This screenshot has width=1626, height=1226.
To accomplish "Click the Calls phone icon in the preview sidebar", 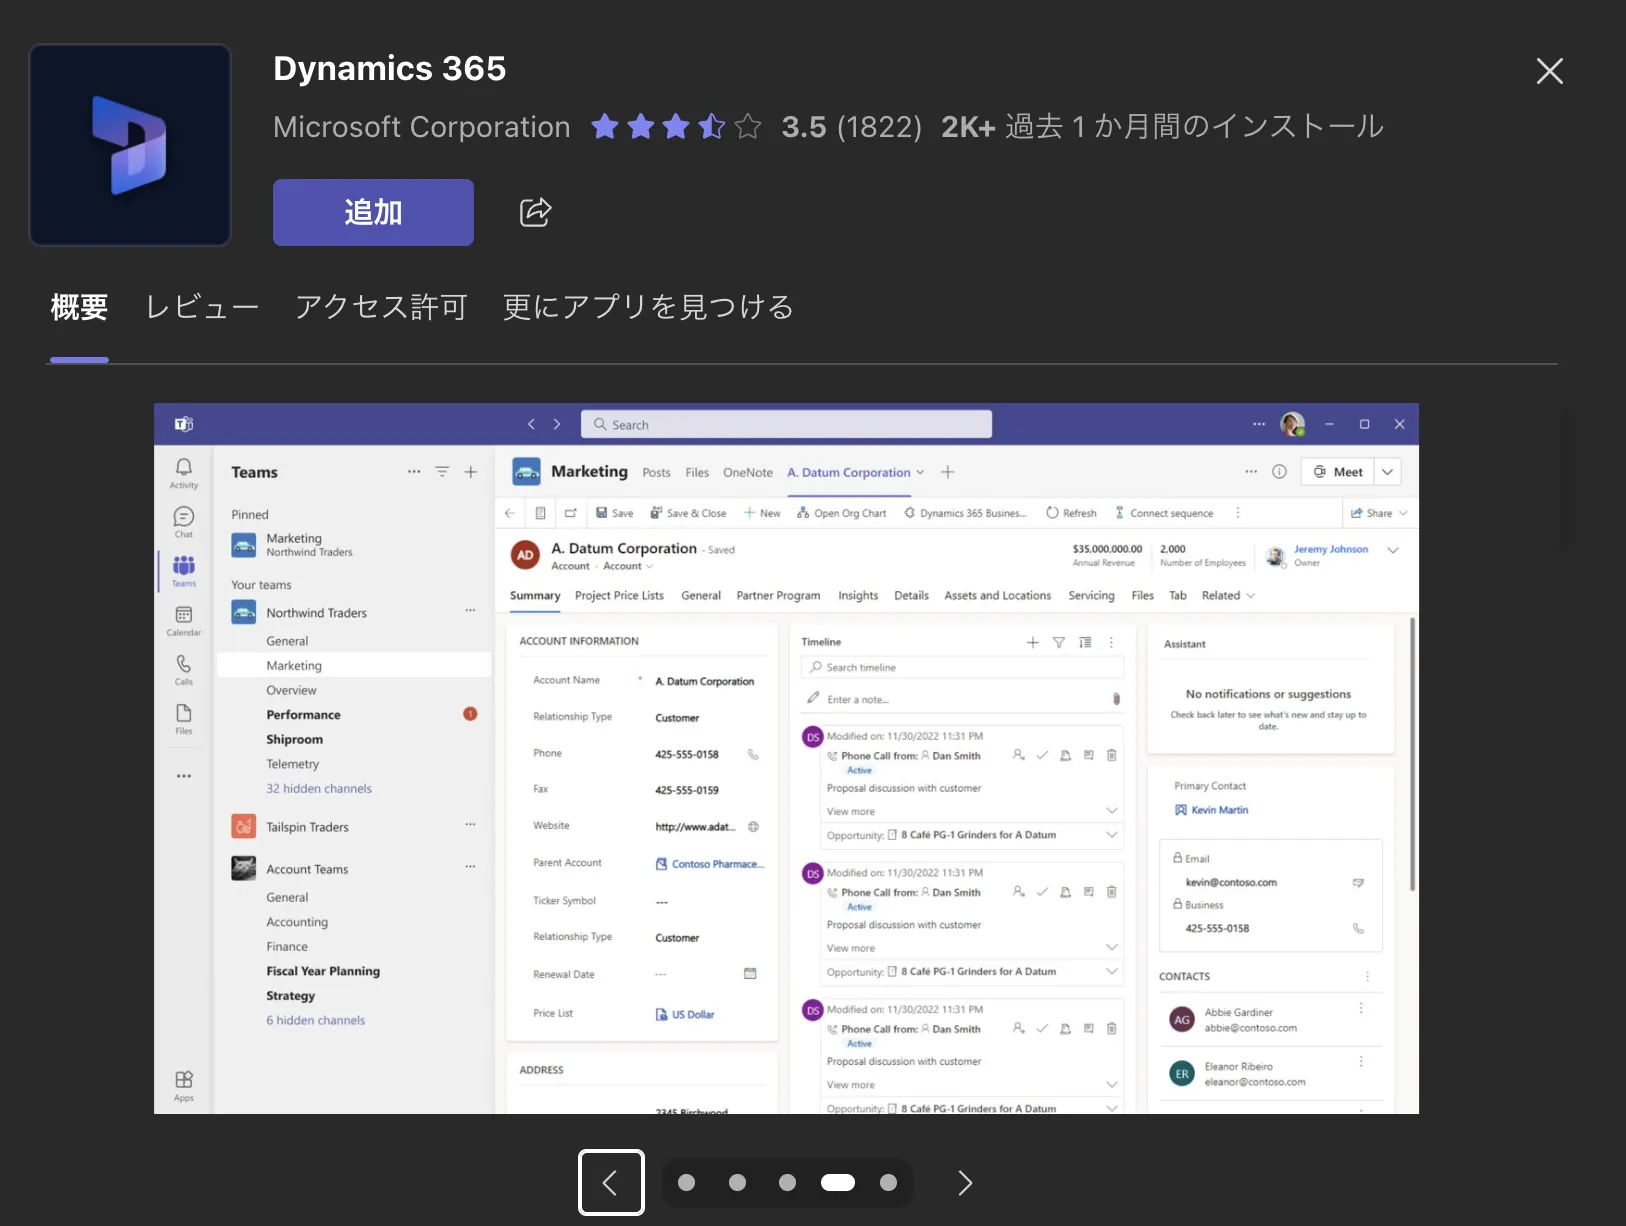I will pos(184,664).
